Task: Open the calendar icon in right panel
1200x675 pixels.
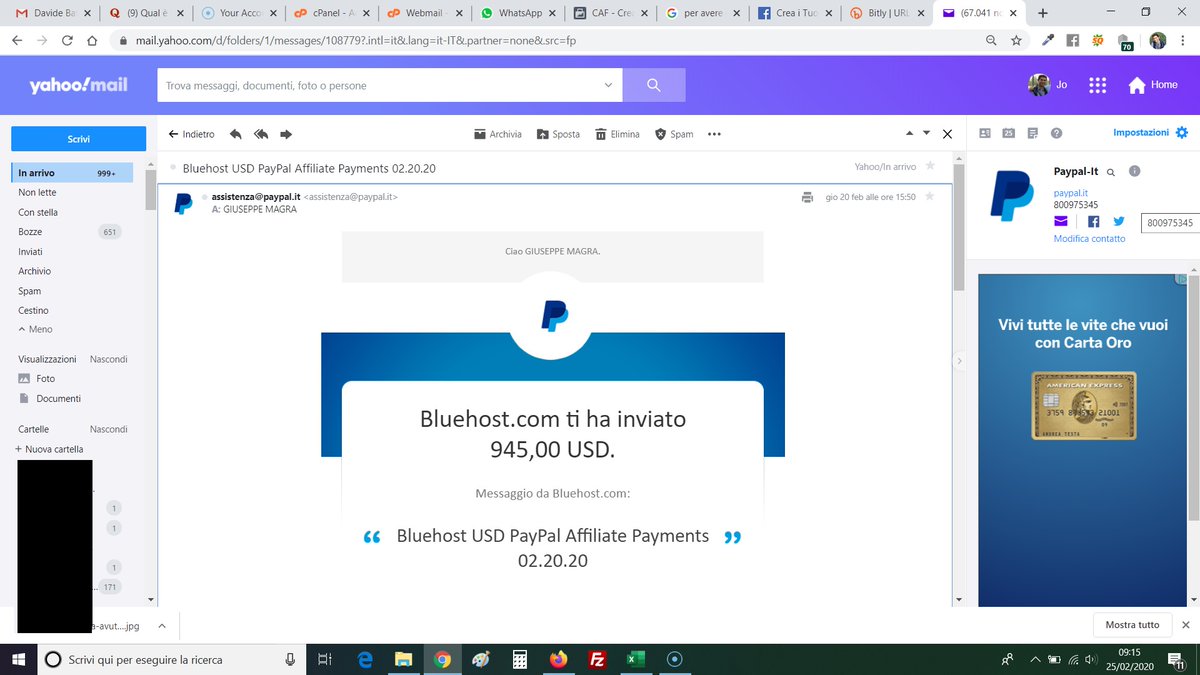Action: (x=1008, y=132)
